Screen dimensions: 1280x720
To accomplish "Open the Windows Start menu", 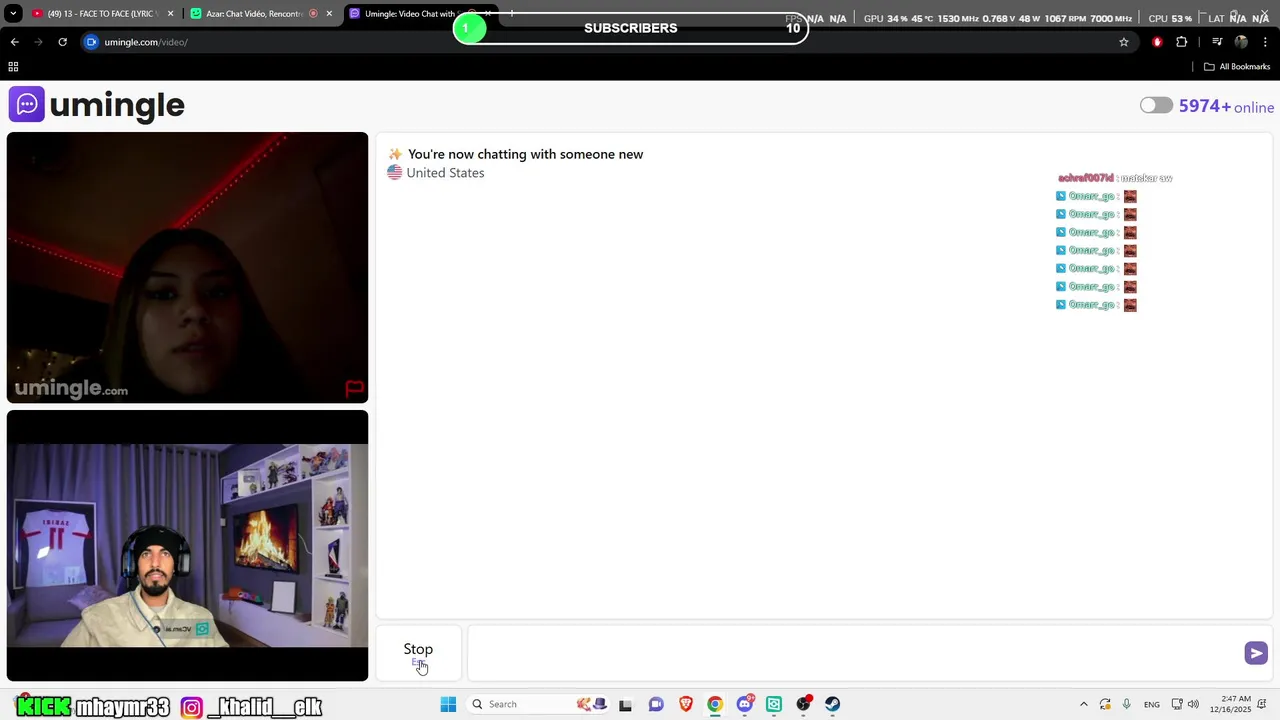I will click(448, 704).
